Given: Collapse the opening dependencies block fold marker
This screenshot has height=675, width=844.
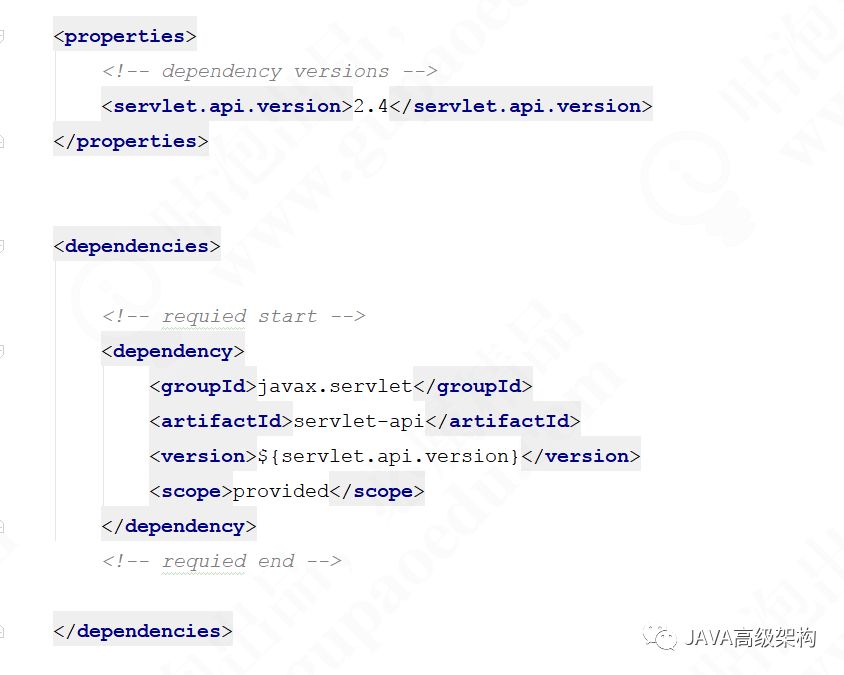Looking at the screenshot, I should coord(2,247).
